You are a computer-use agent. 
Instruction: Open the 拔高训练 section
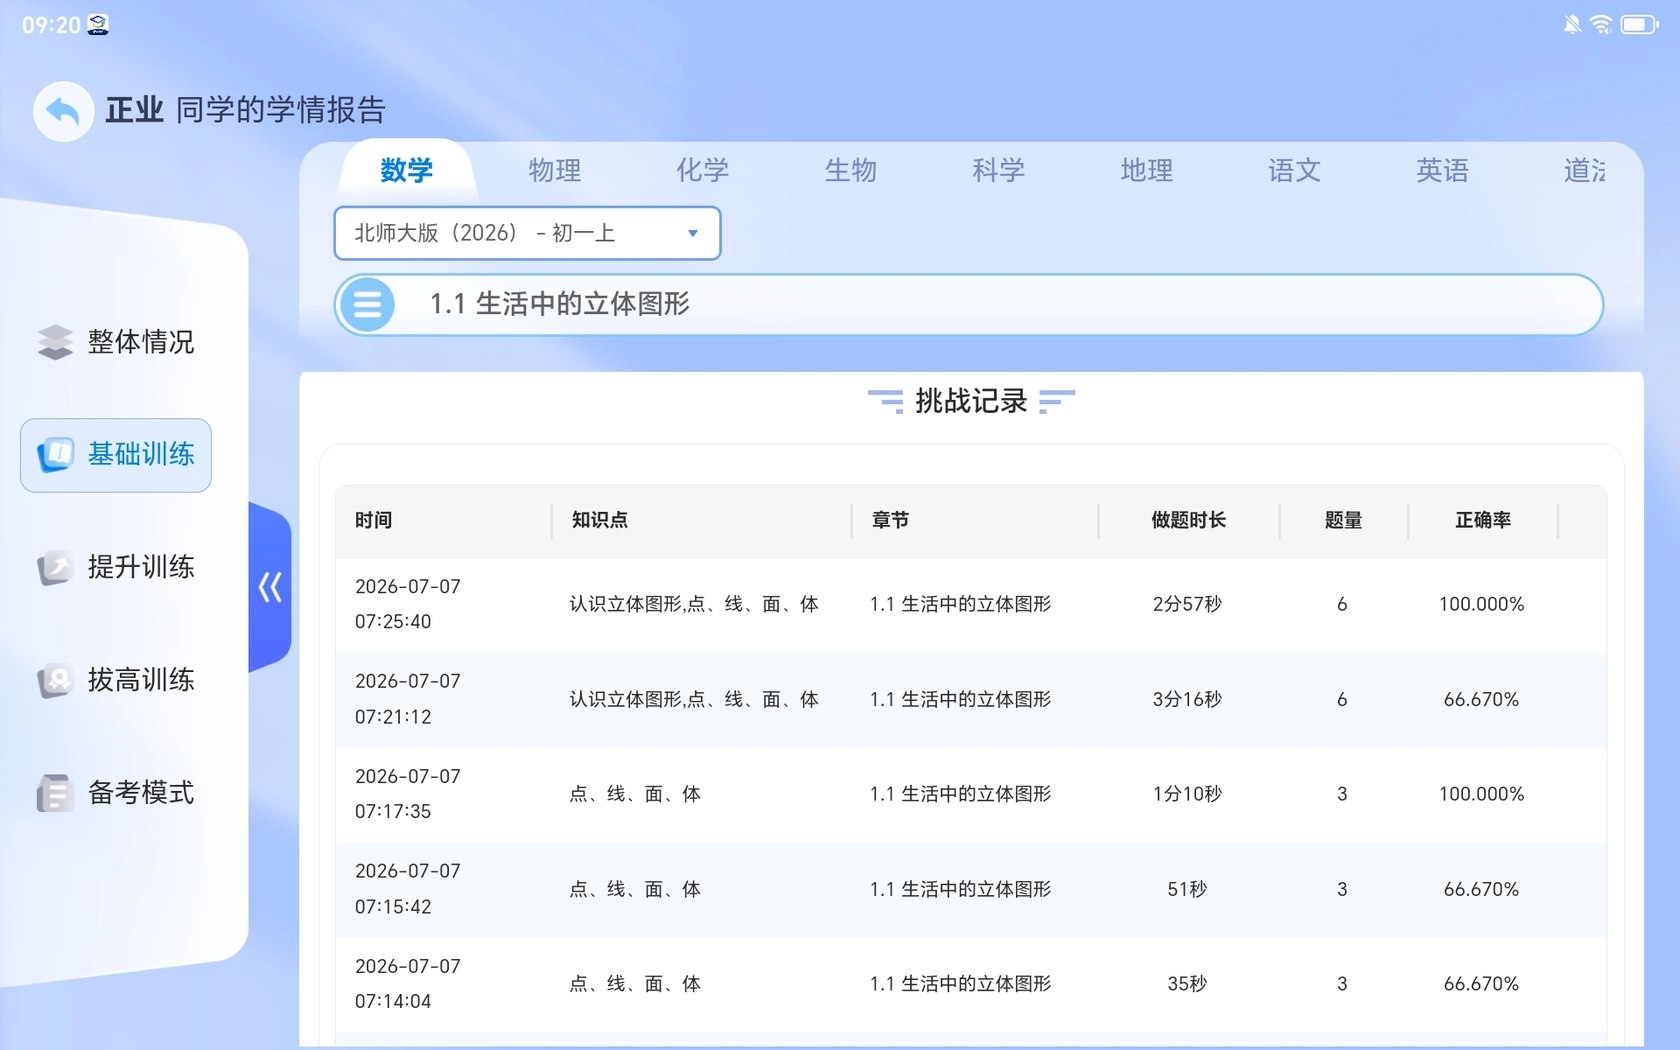(116, 681)
